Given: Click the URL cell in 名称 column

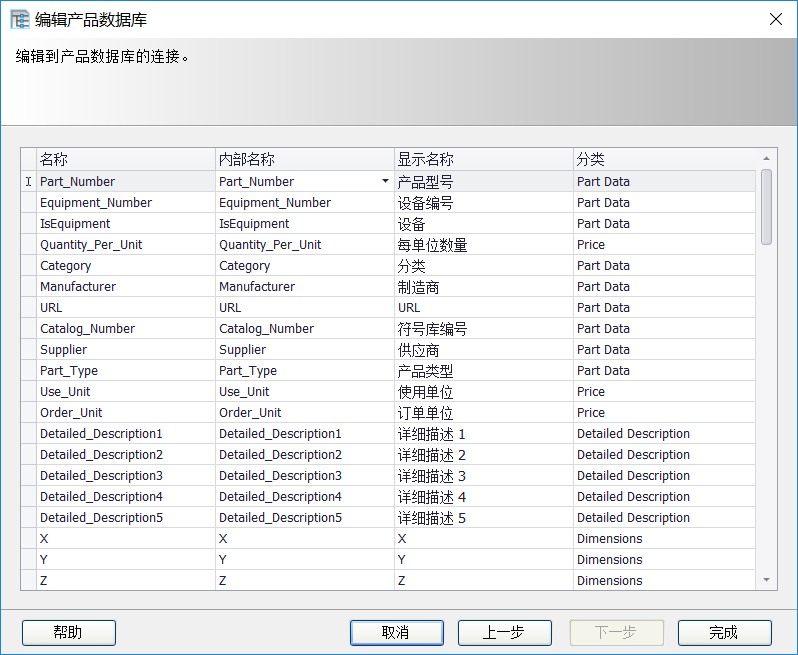Looking at the screenshot, I should coord(126,307).
